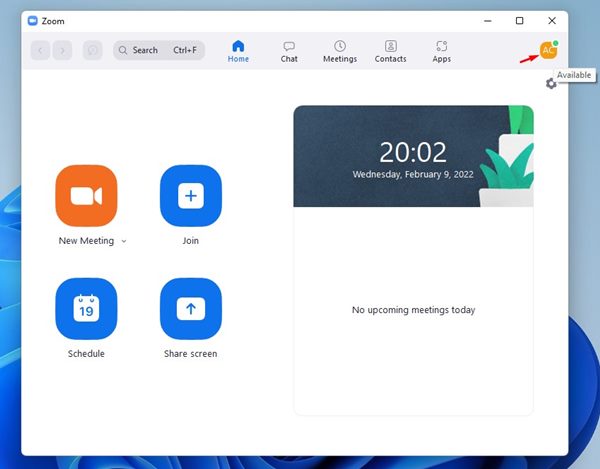Click the forward navigation arrow
The height and width of the screenshot is (469, 600).
click(62, 50)
